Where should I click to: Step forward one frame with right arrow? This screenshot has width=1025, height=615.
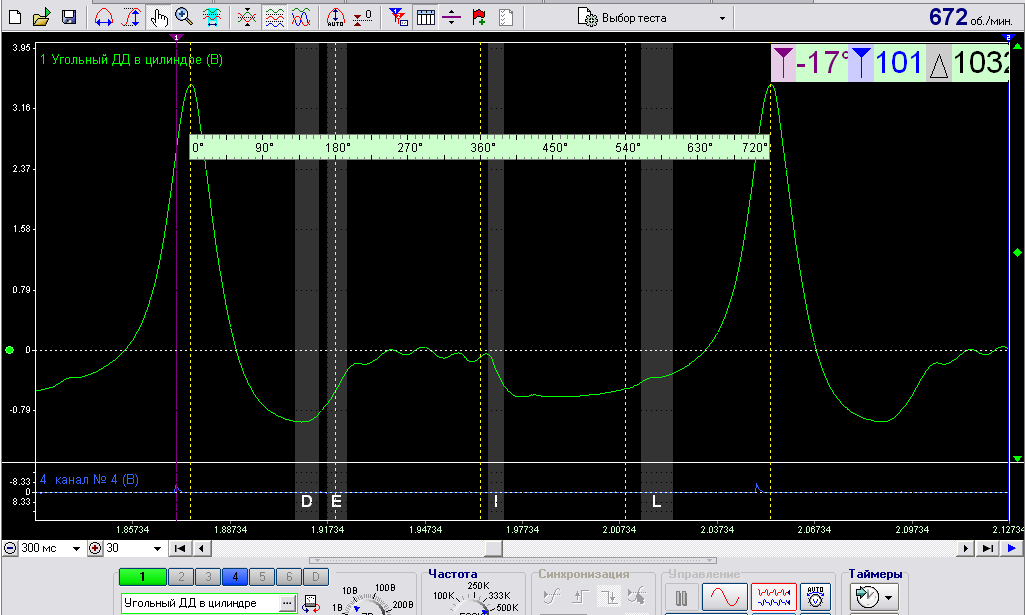coord(966,548)
